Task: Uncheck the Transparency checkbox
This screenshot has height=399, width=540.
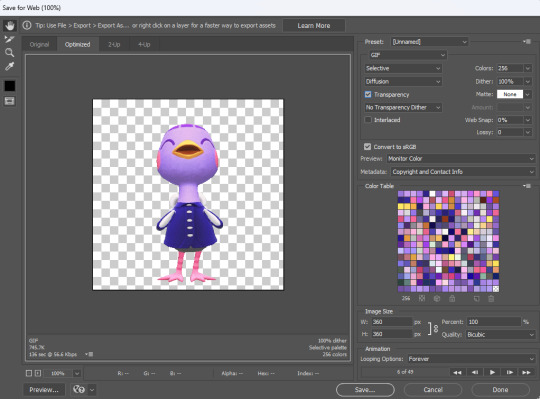Action: pyautogui.click(x=368, y=94)
